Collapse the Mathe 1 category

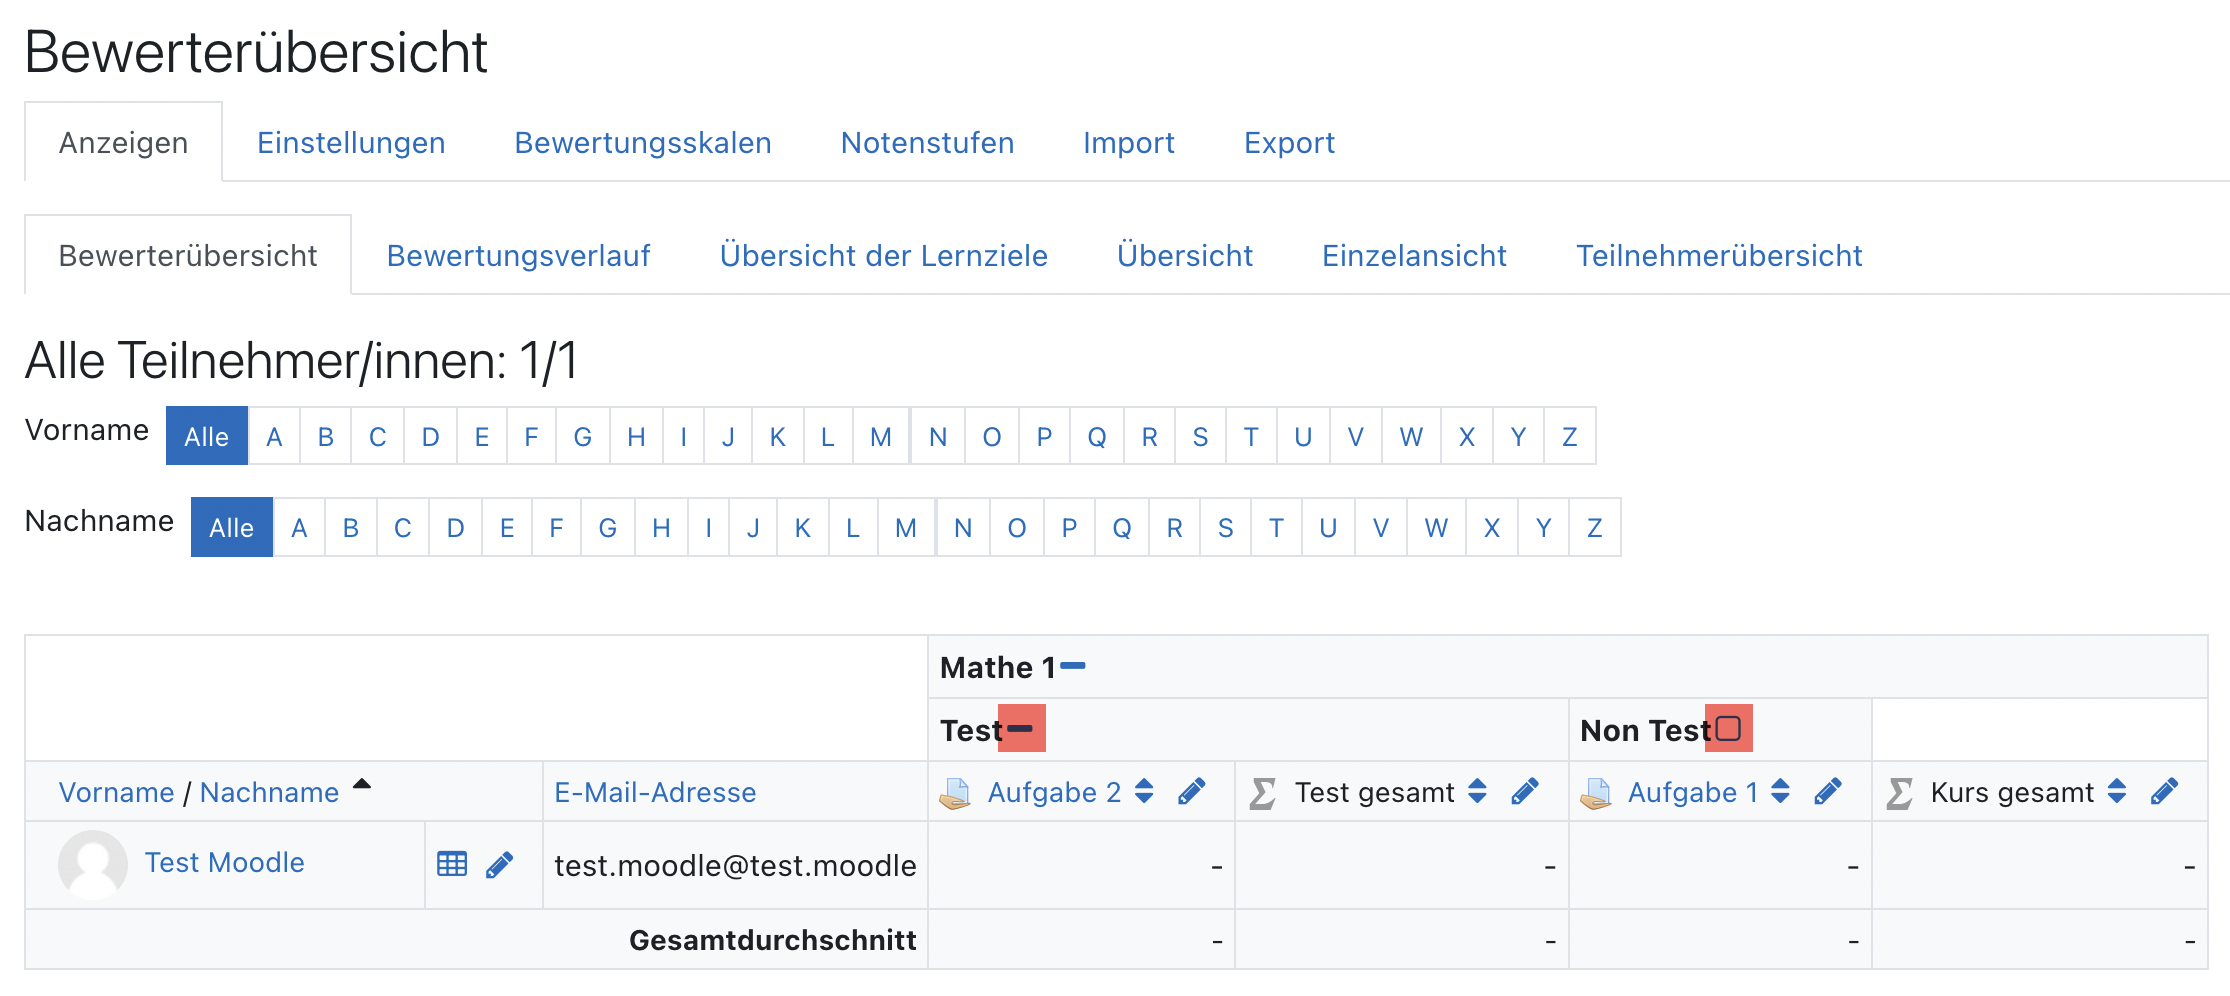pos(1072,666)
